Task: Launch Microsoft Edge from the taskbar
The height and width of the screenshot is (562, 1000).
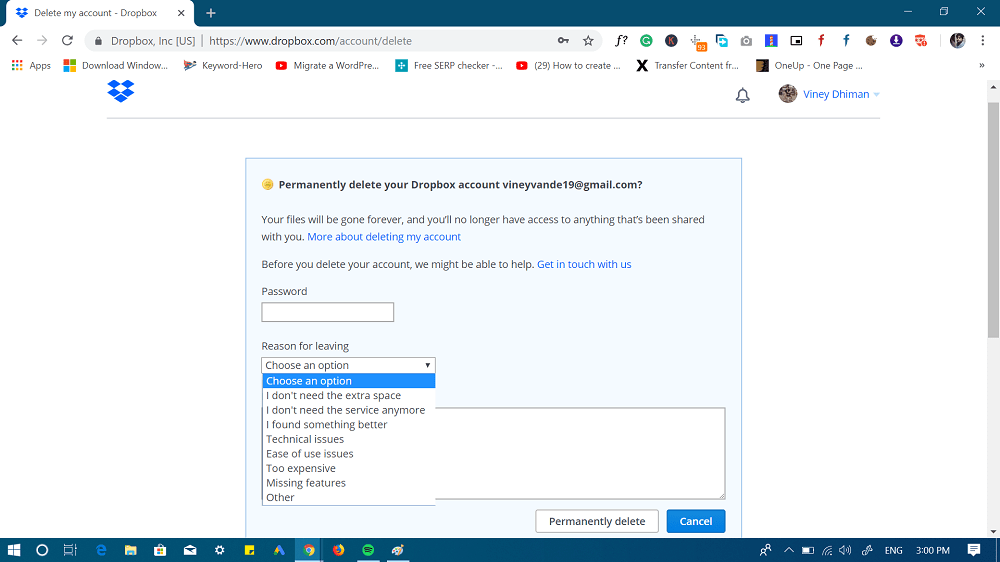Action: click(x=101, y=550)
